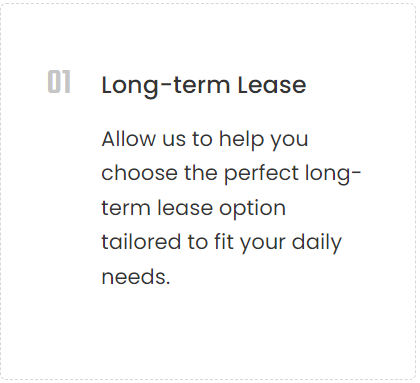Click the word Allow in the description
Screen dimensions: 420x383
(x=128, y=139)
